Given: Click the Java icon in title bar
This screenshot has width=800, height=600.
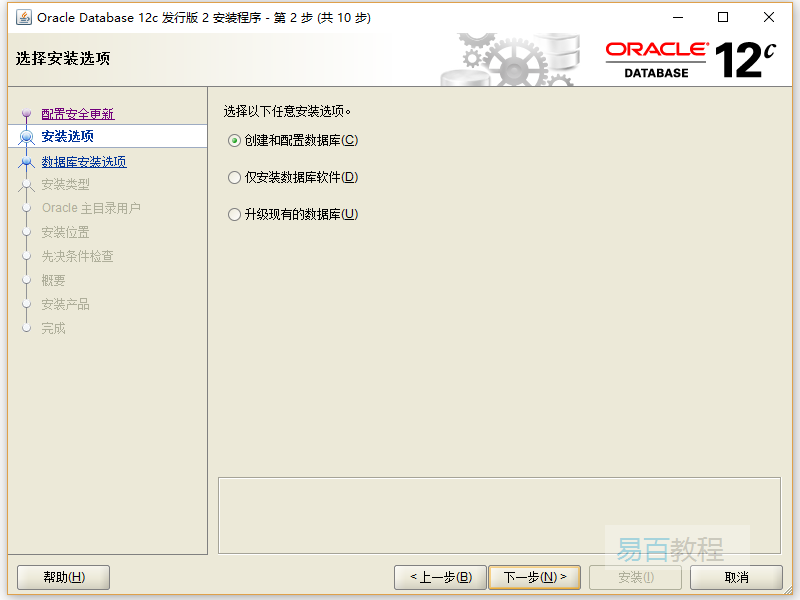Looking at the screenshot, I should click(23, 17).
